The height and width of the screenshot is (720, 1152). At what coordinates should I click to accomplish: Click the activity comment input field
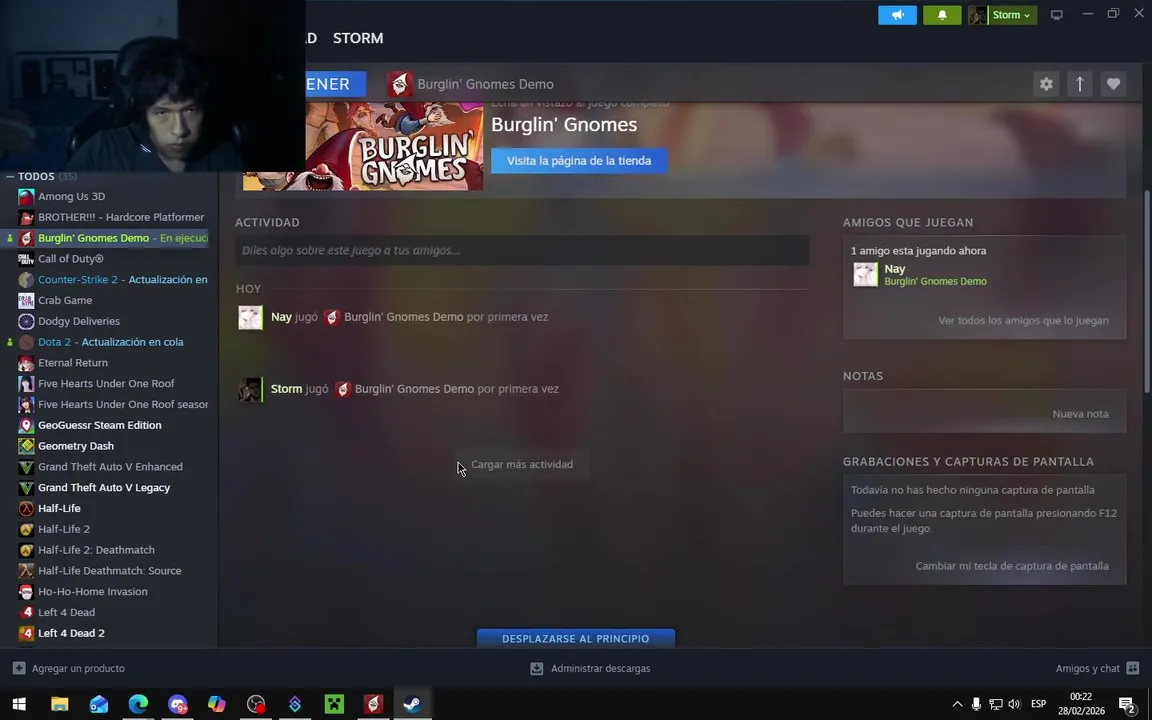[x=522, y=251]
